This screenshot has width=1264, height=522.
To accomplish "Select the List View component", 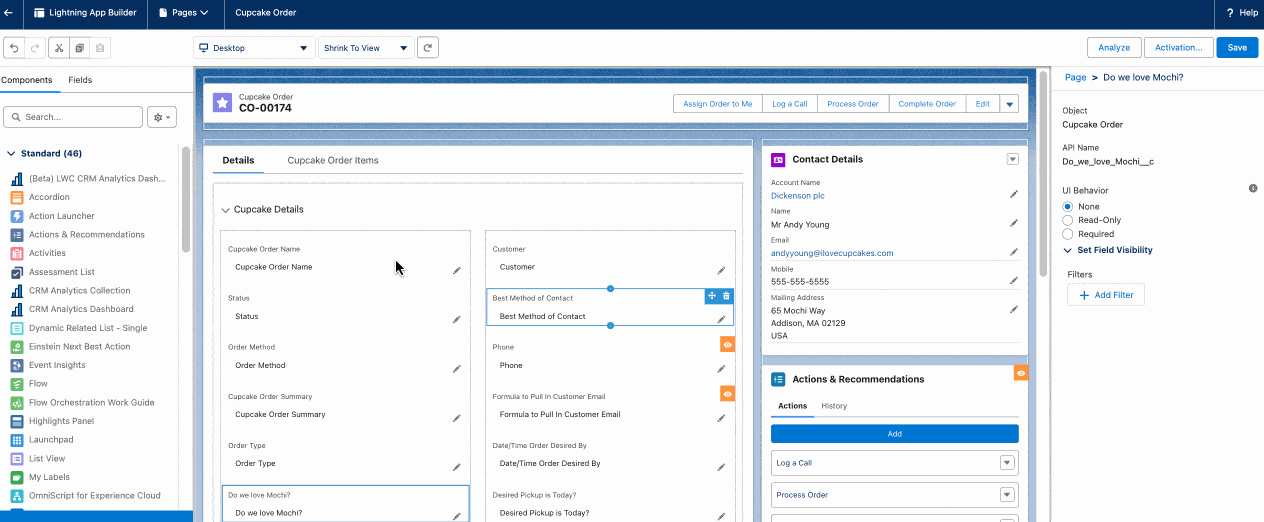I will (47, 458).
